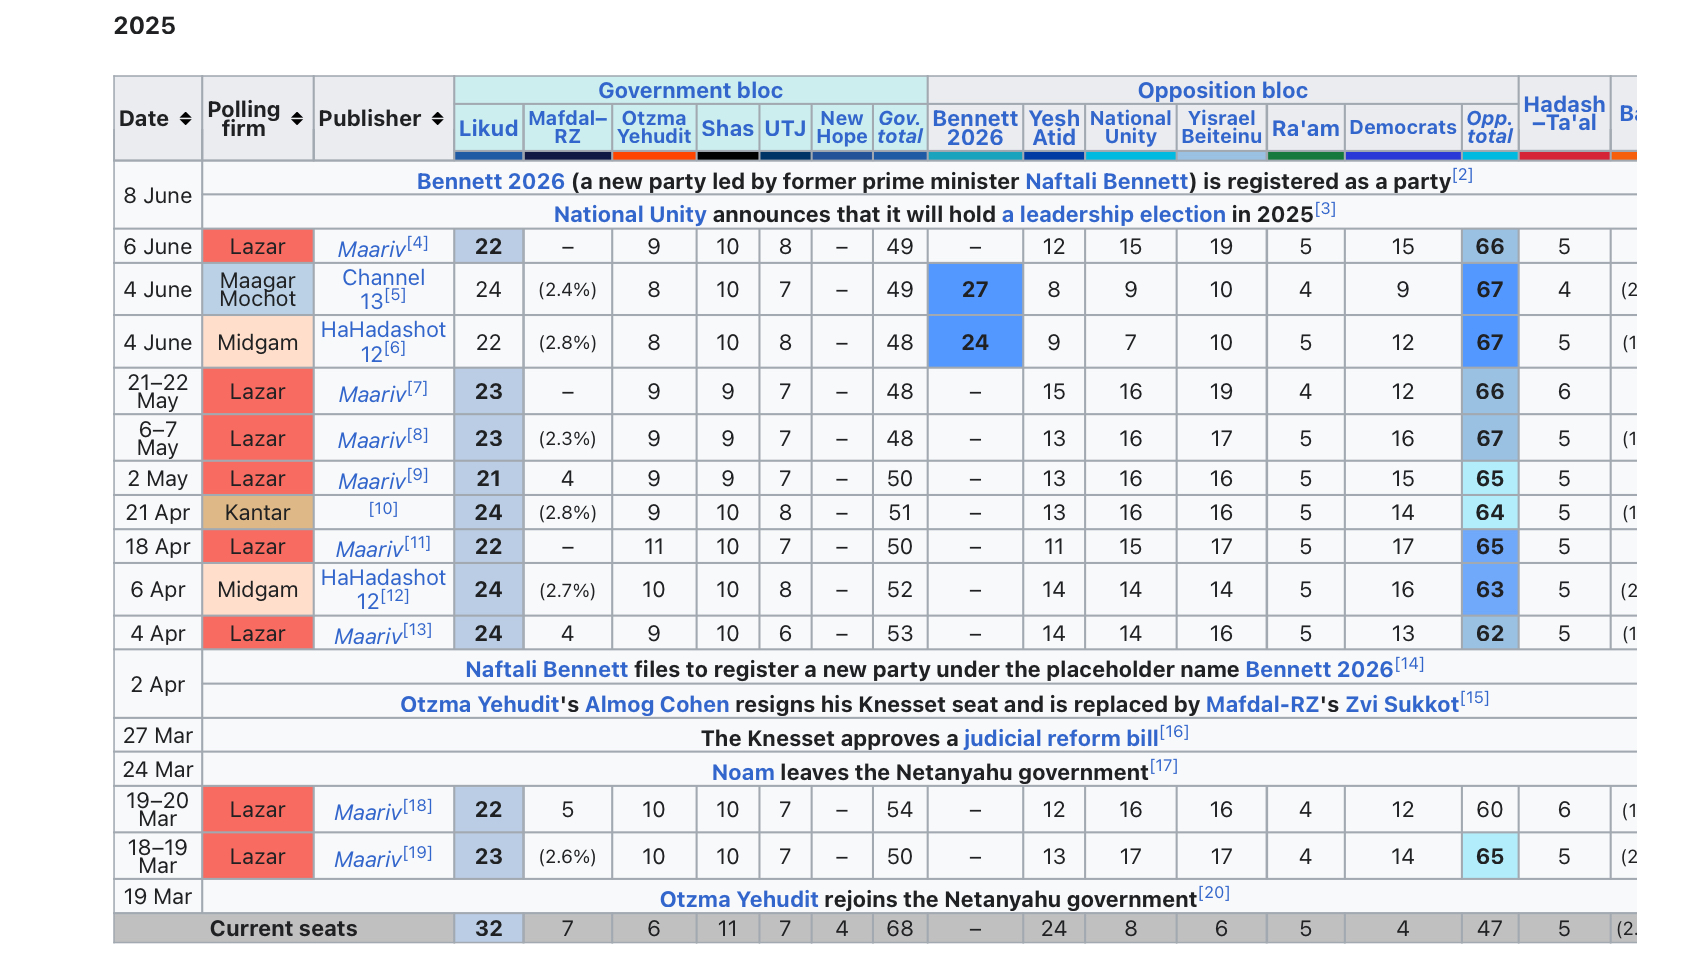Sort table by Publisher arrows

437,119
